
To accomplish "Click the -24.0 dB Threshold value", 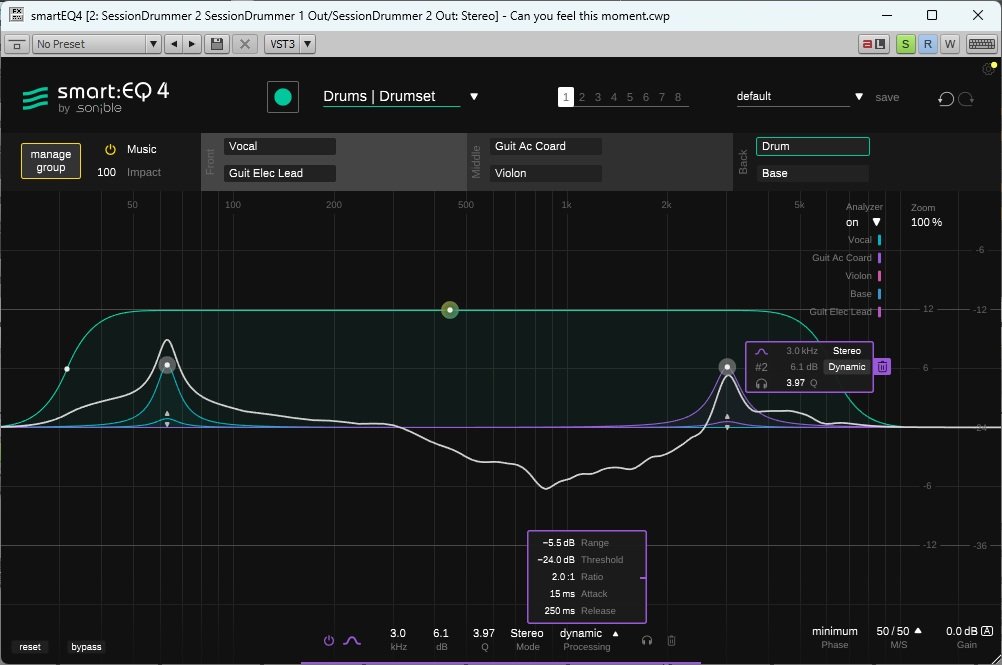I will pos(555,559).
